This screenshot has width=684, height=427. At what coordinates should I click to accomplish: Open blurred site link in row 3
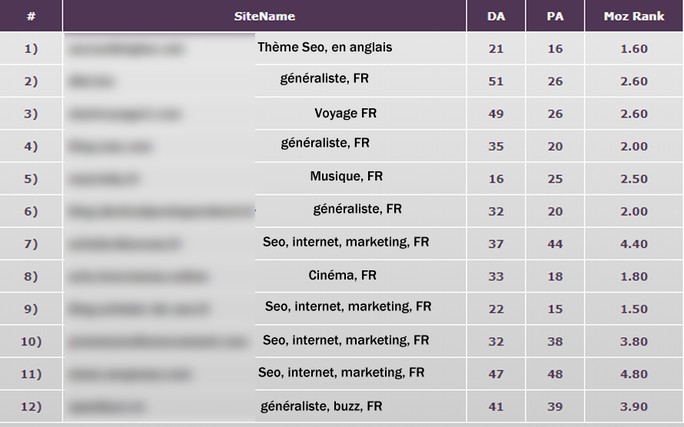(x=124, y=114)
